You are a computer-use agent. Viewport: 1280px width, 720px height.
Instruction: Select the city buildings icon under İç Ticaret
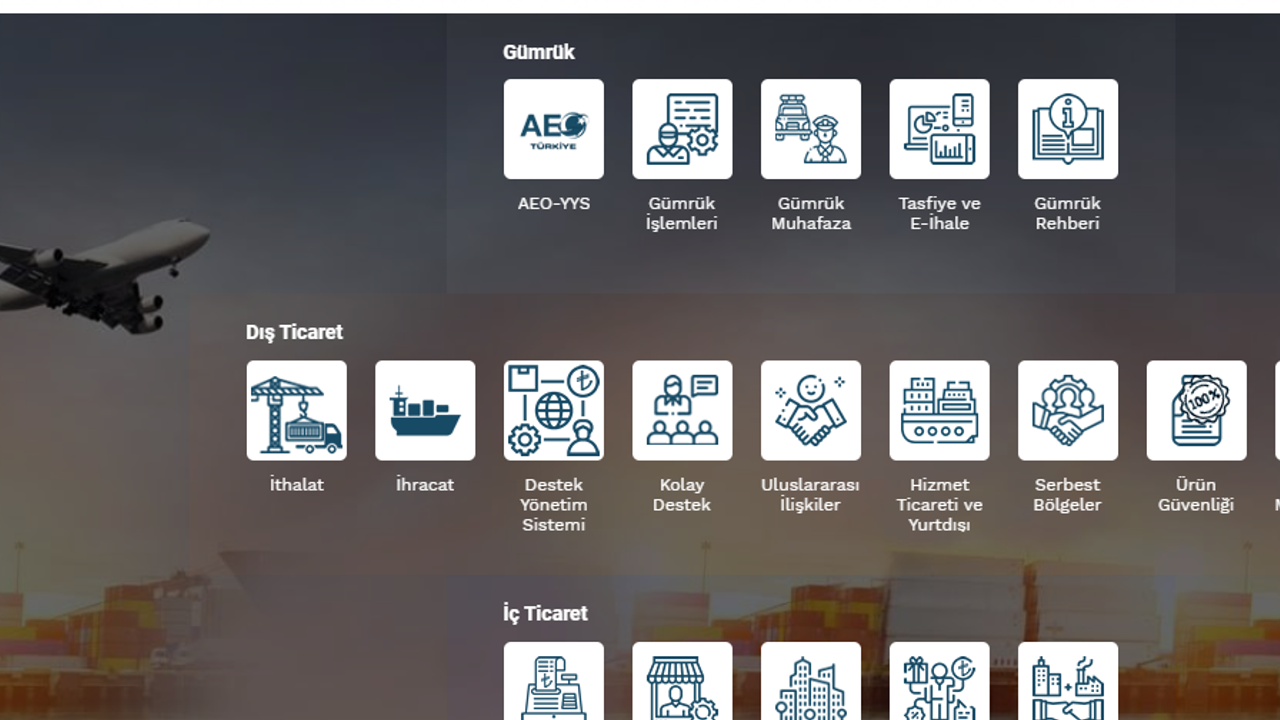coord(810,682)
